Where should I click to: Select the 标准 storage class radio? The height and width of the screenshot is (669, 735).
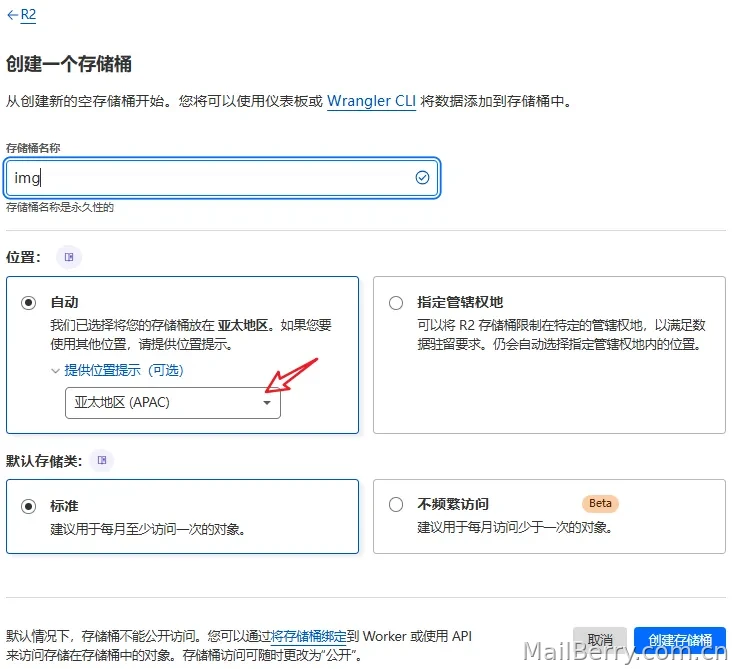[x=28, y=507]
